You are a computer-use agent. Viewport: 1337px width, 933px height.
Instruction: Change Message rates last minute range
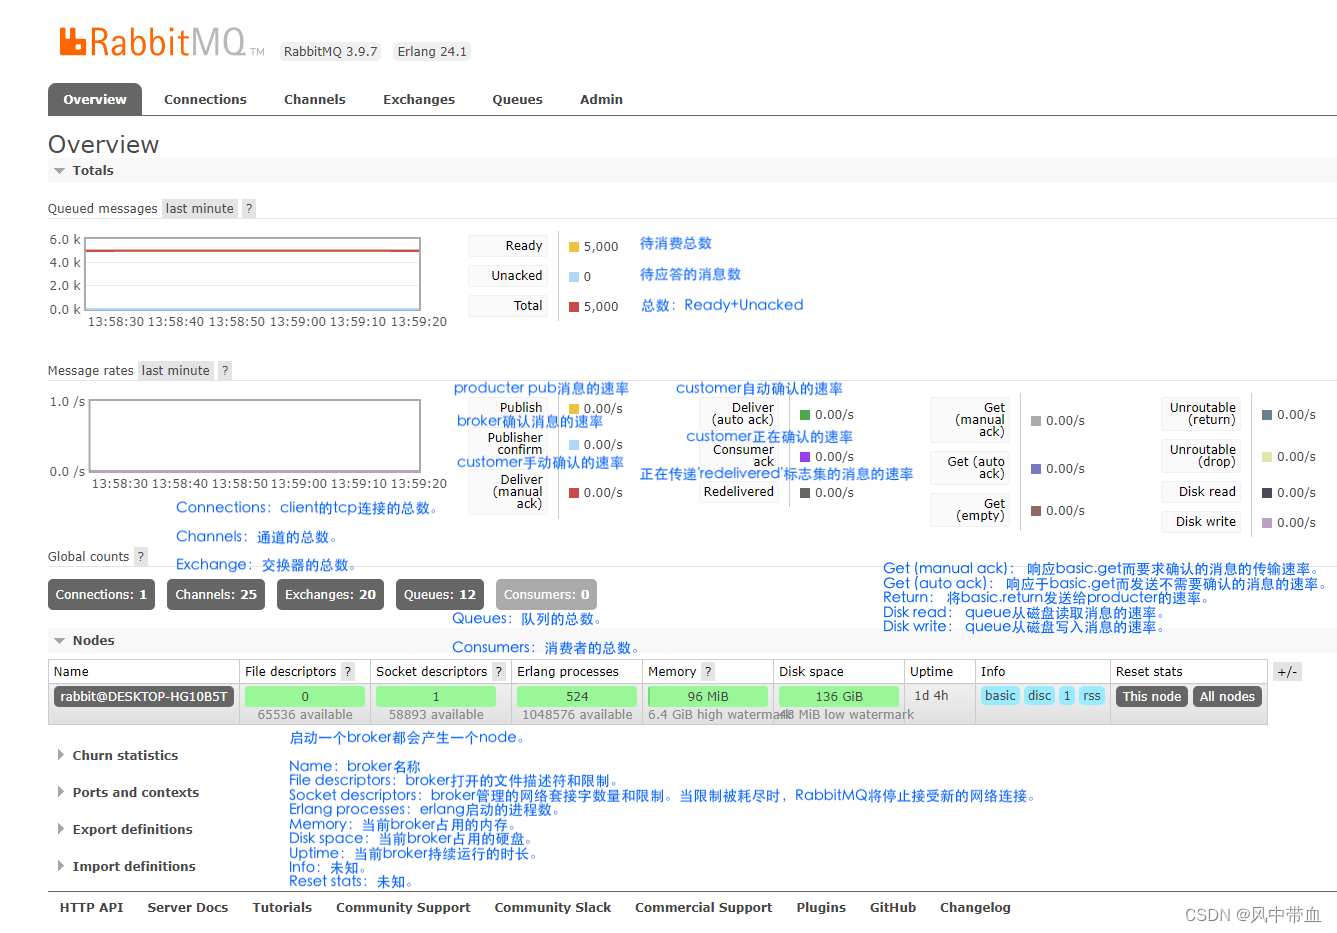(x=176, y=370)
